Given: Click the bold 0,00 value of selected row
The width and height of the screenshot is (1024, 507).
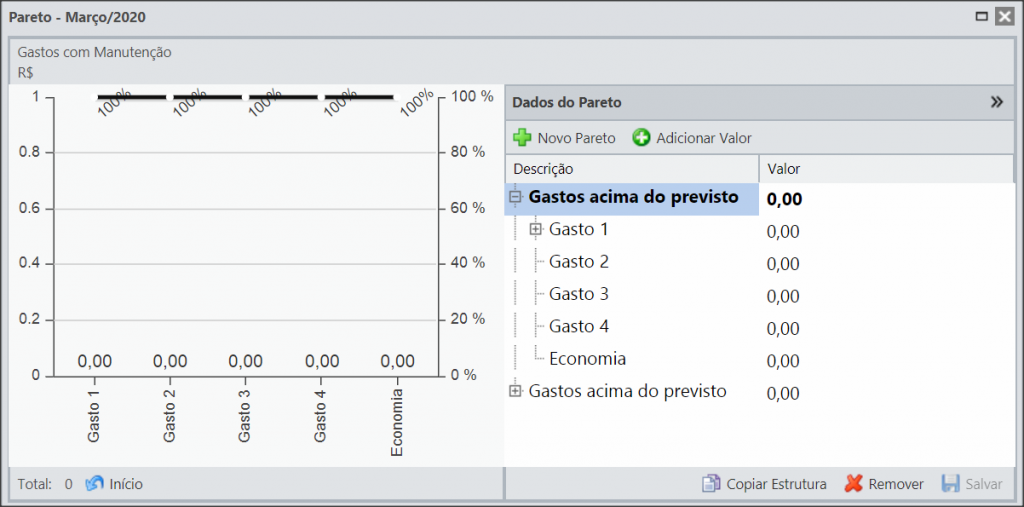Looking at the screenshot, I should point(784,199).
